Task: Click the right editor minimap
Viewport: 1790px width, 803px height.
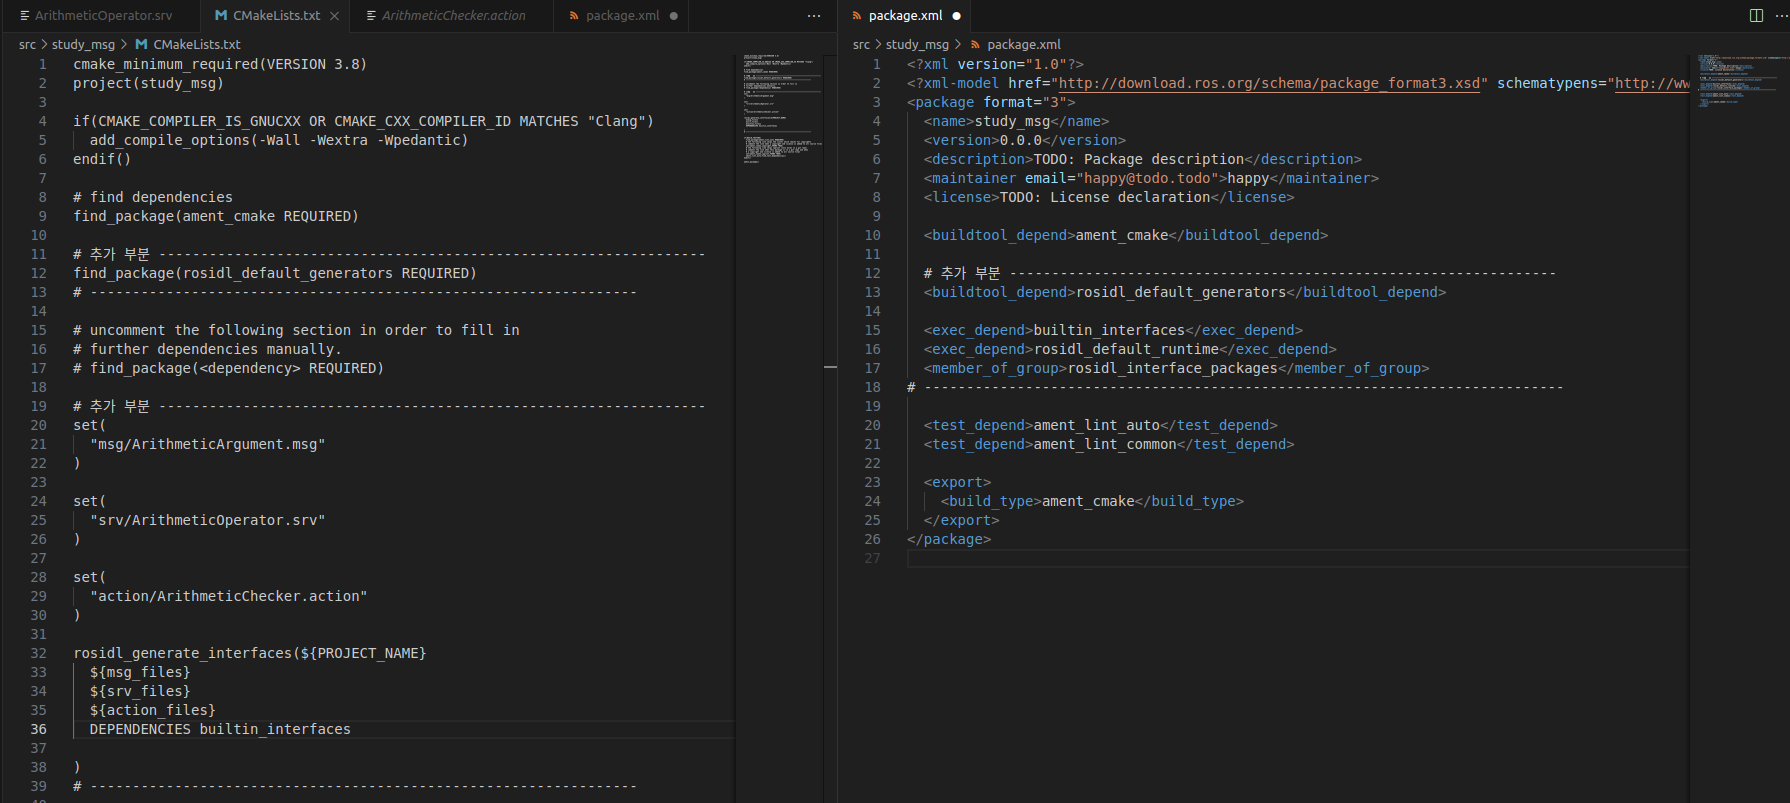Action: pos(1742,81)
